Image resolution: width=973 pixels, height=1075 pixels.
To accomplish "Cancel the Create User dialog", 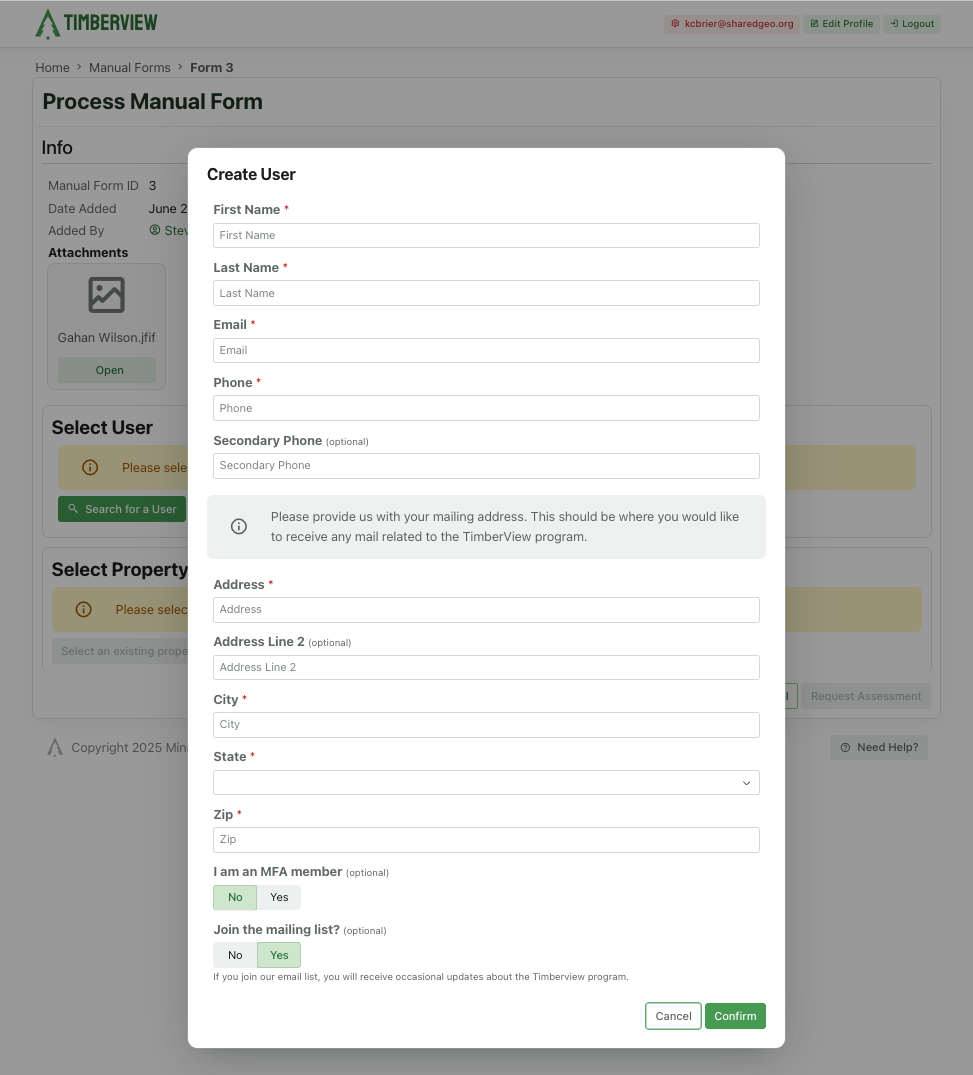I will click(x=673, y=1016).
